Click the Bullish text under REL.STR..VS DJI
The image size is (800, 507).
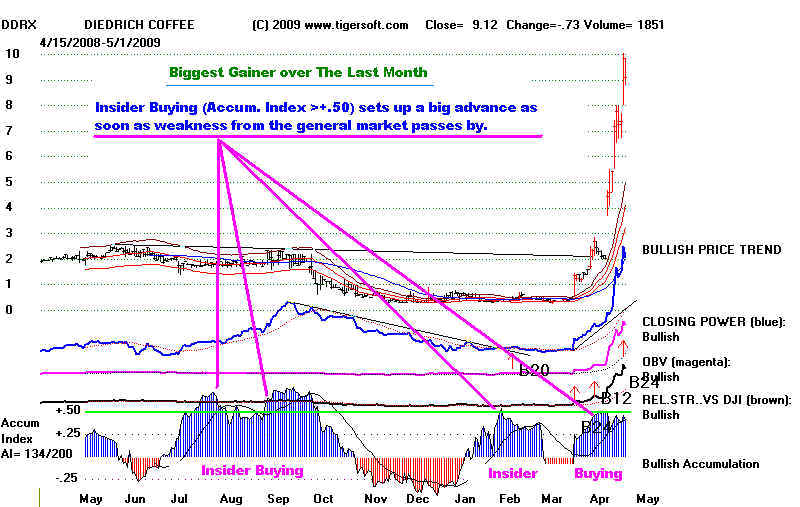click(x=661, y=415)
